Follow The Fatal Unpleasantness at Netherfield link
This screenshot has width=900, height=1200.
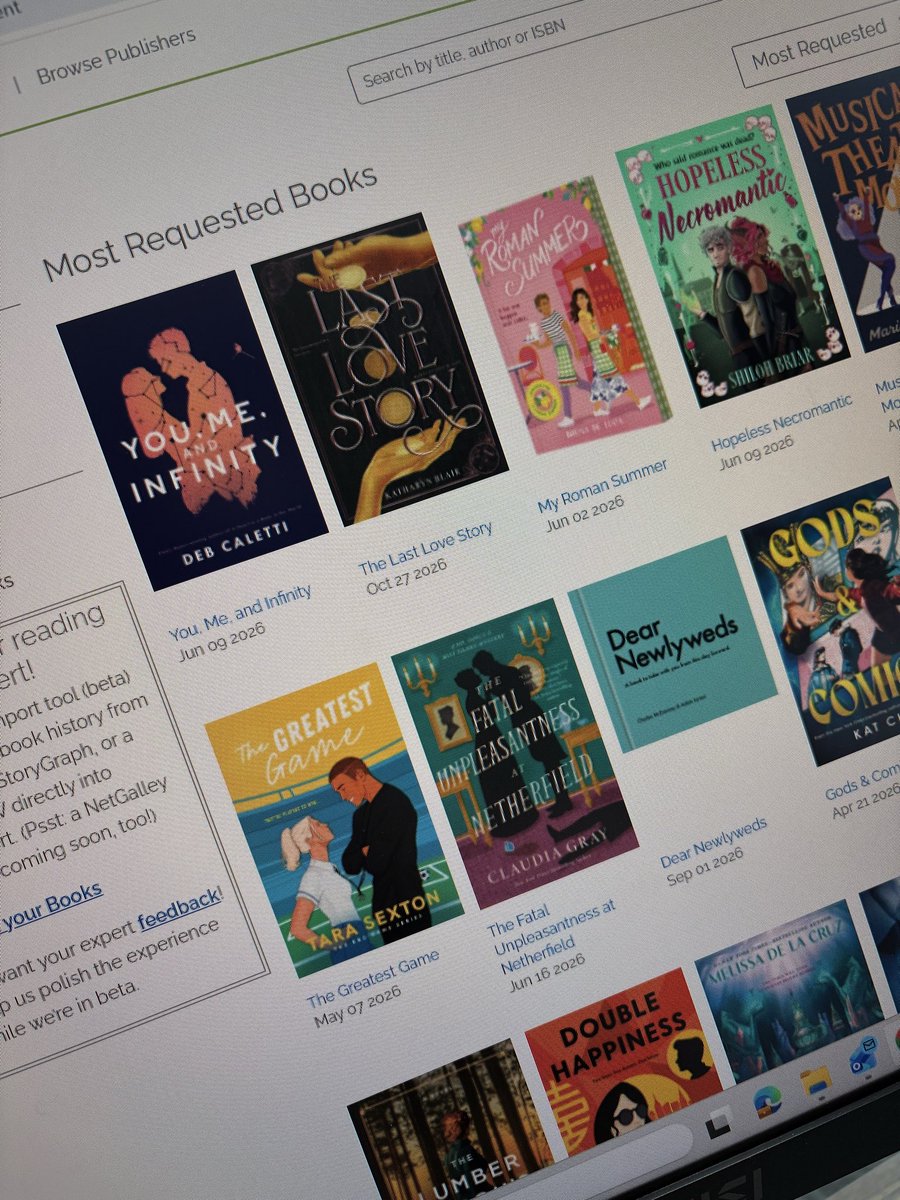[x=552, y=928]
